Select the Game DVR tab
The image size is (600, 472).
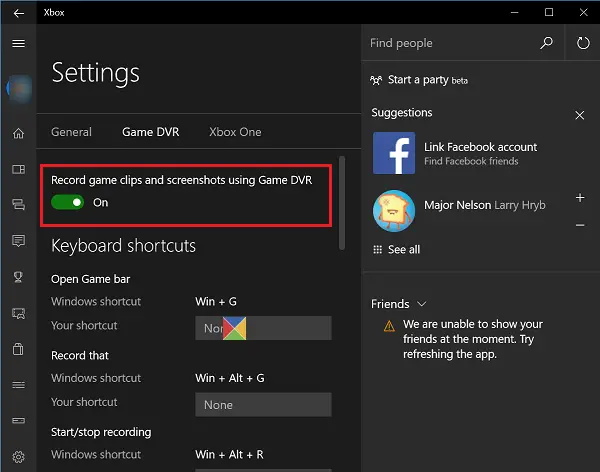(151, 132)
